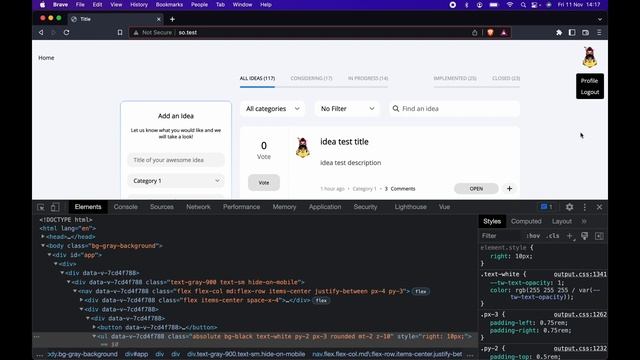The height and width of the screenshot is (360, 640).
Task: Open DevTools settings gear
Action: coord(569,207)
